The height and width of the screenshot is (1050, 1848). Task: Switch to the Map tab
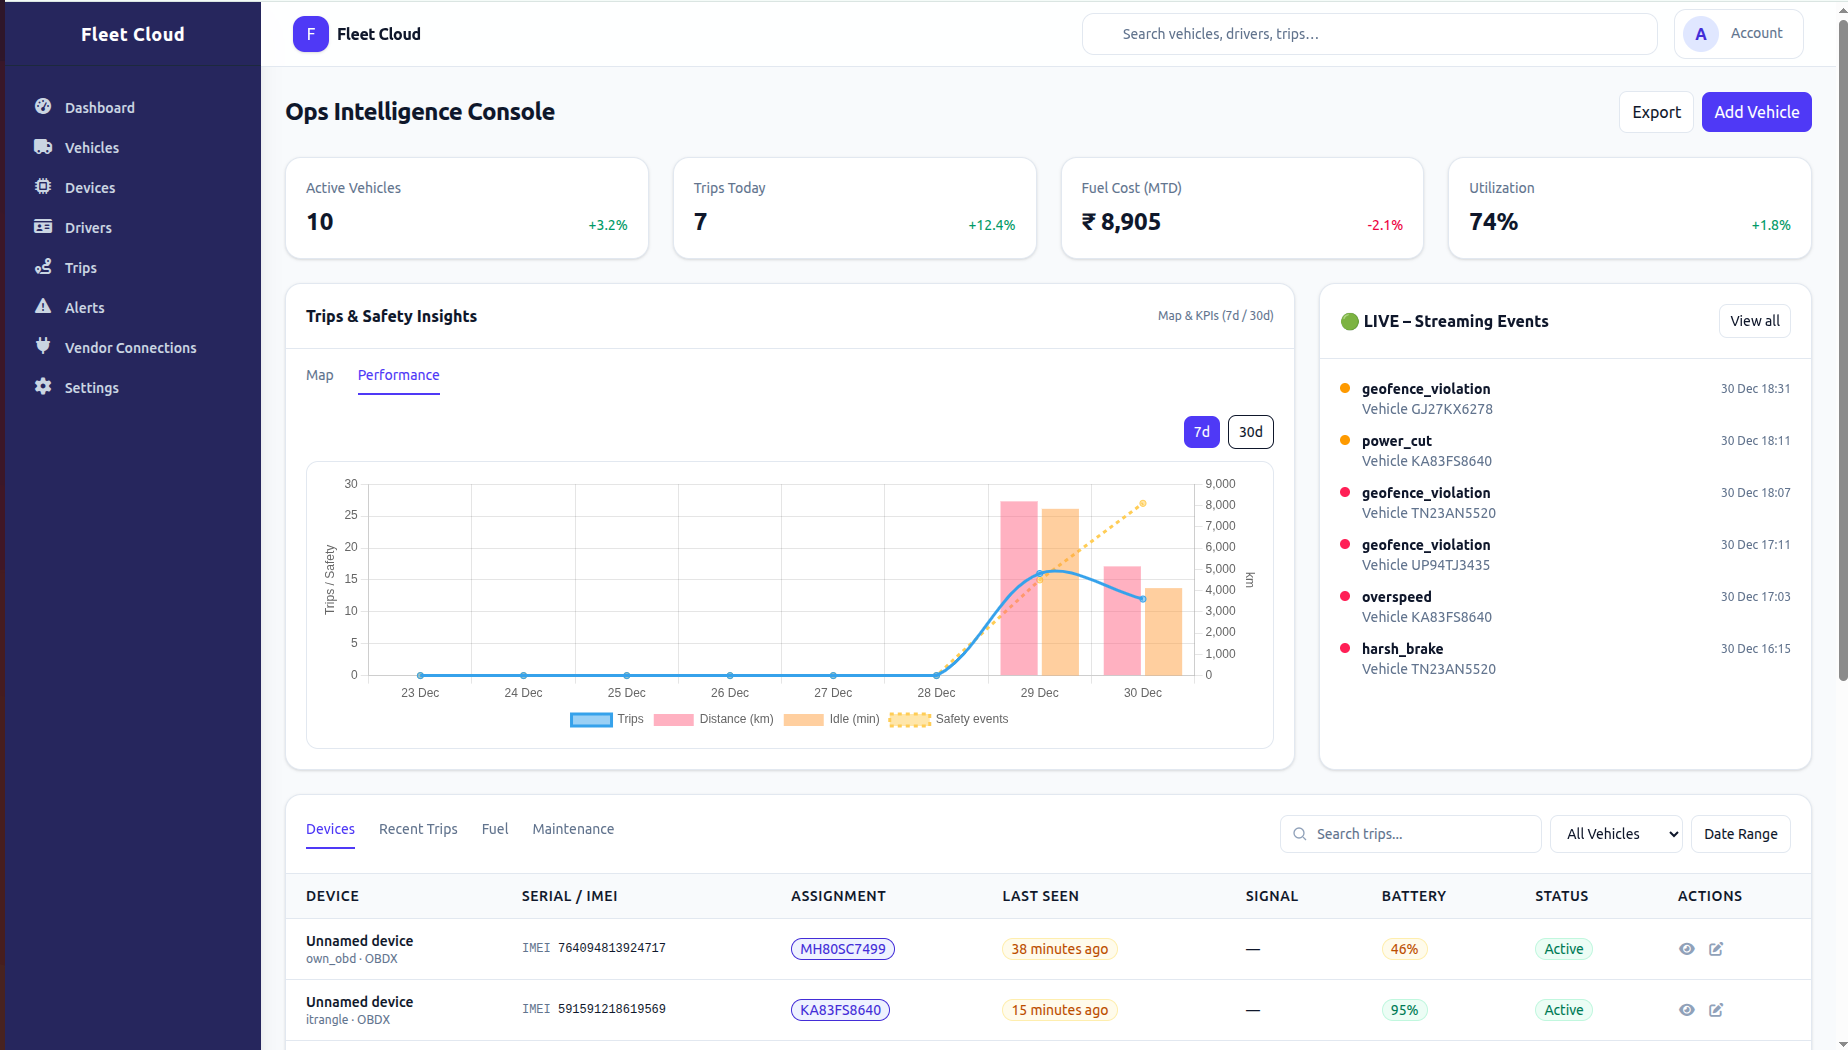tap(319, 375)
